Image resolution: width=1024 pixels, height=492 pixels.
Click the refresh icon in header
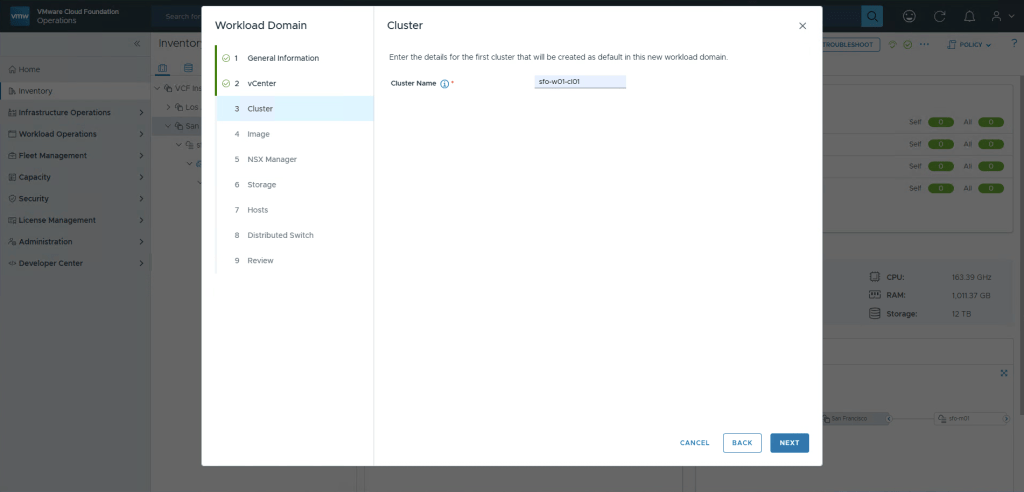939,17
